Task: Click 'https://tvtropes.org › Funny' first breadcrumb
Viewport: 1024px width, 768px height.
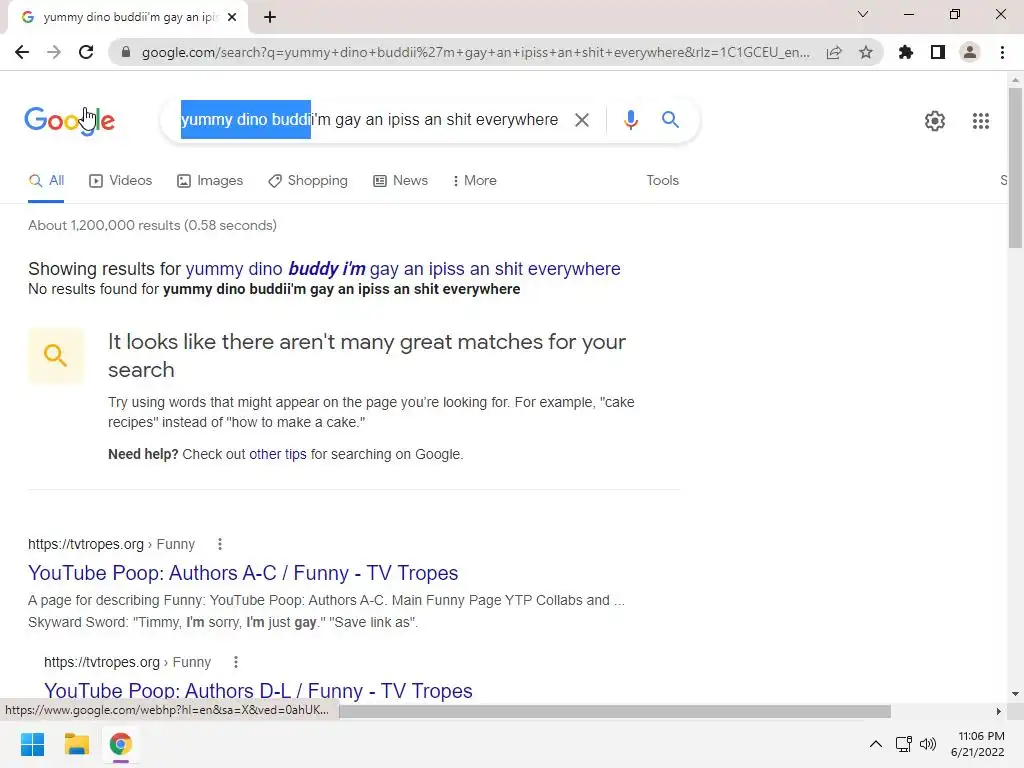Action: point(112,544)
